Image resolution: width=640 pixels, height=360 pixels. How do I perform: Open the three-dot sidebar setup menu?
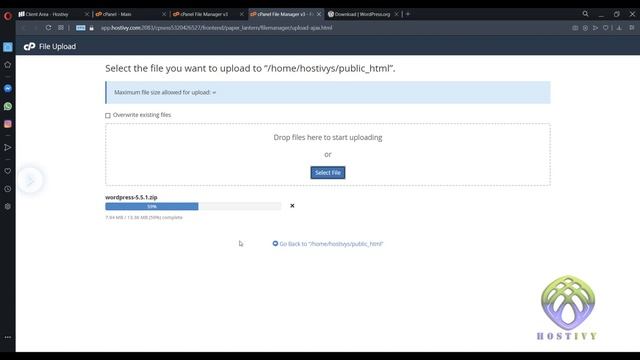[x=8, y=337]
